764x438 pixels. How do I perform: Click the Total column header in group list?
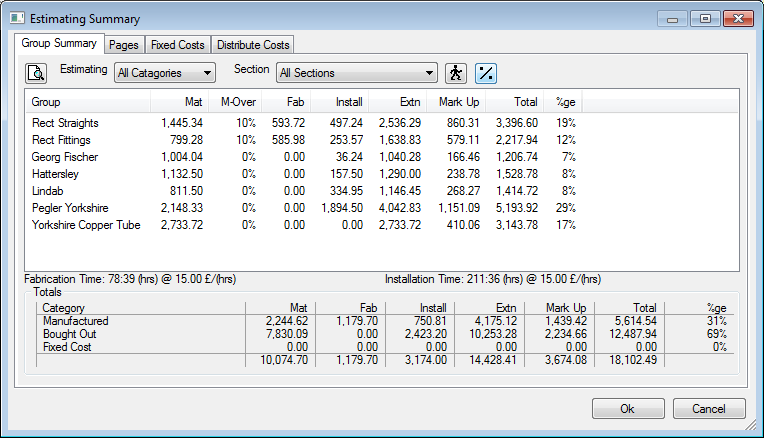[x=515, y=102]
